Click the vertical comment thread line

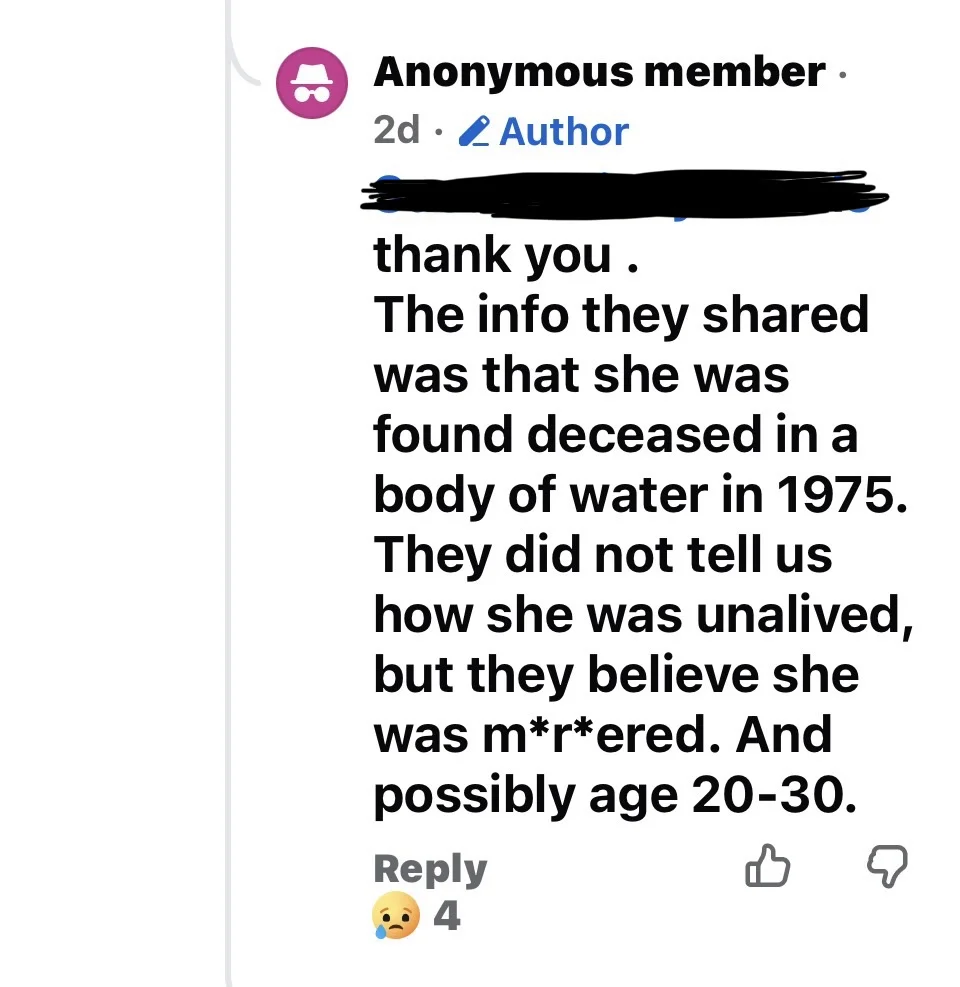(229, 500)
